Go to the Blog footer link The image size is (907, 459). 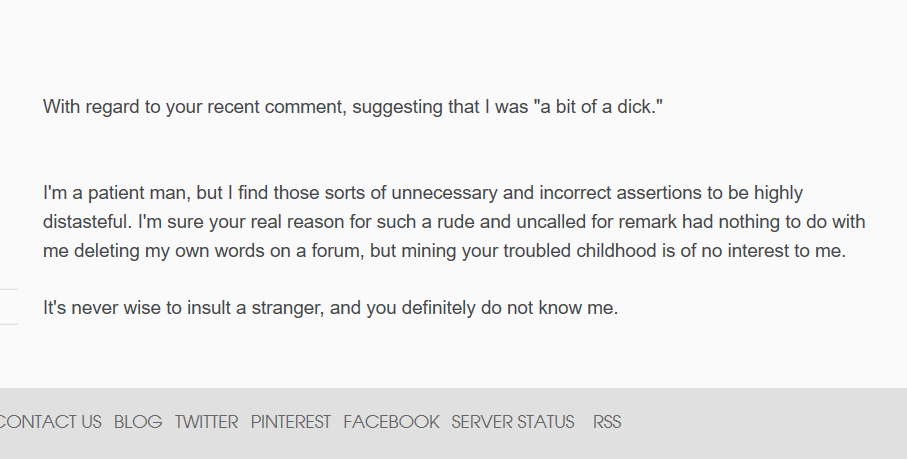point(138,422)
